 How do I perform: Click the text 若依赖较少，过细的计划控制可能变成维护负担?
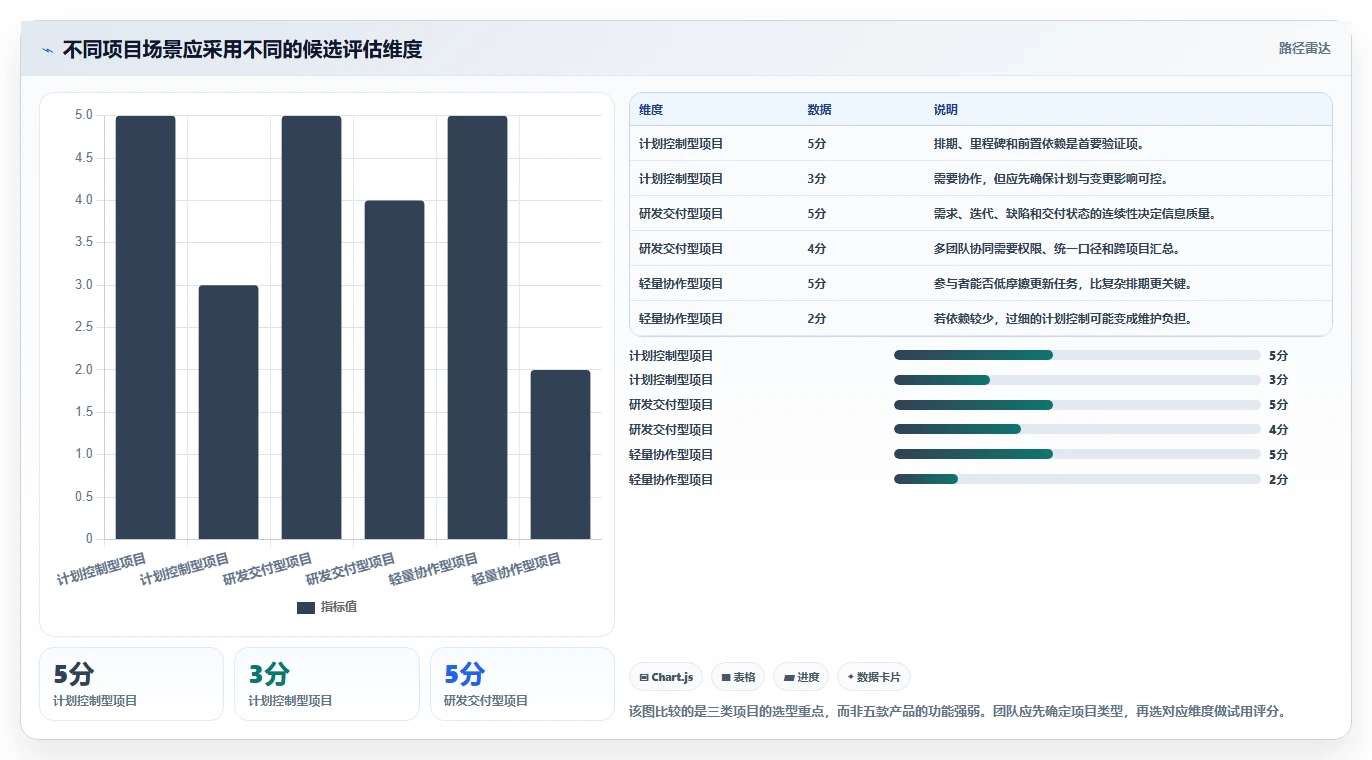pyautogui.click(x=1063, y=319)
